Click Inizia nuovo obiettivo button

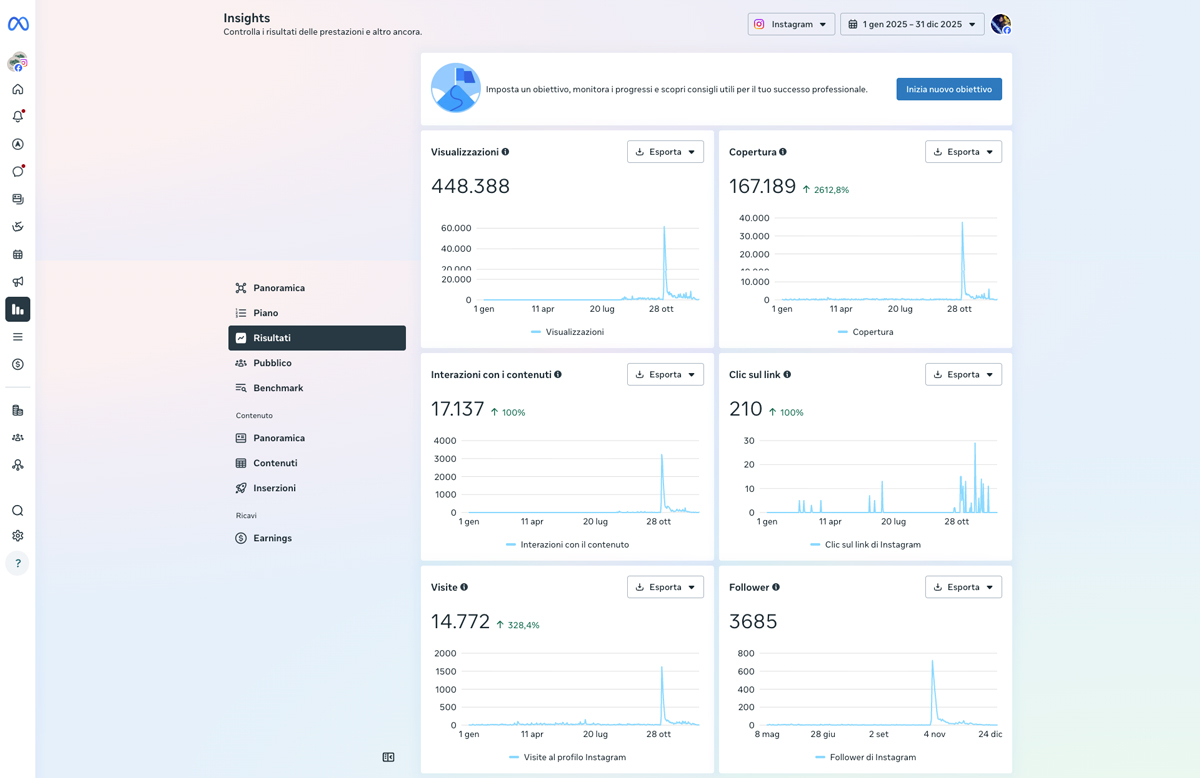click(x=949, y=89)
